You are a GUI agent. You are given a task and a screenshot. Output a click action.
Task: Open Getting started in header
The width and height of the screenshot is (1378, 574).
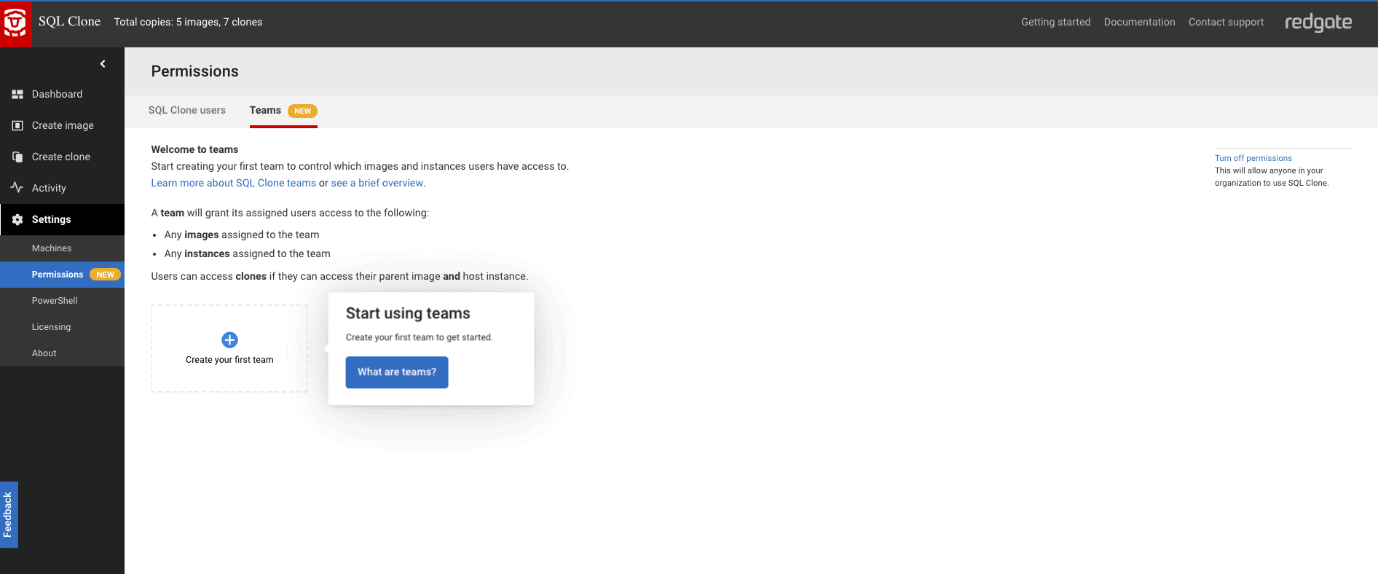[x=1056, y=22]
